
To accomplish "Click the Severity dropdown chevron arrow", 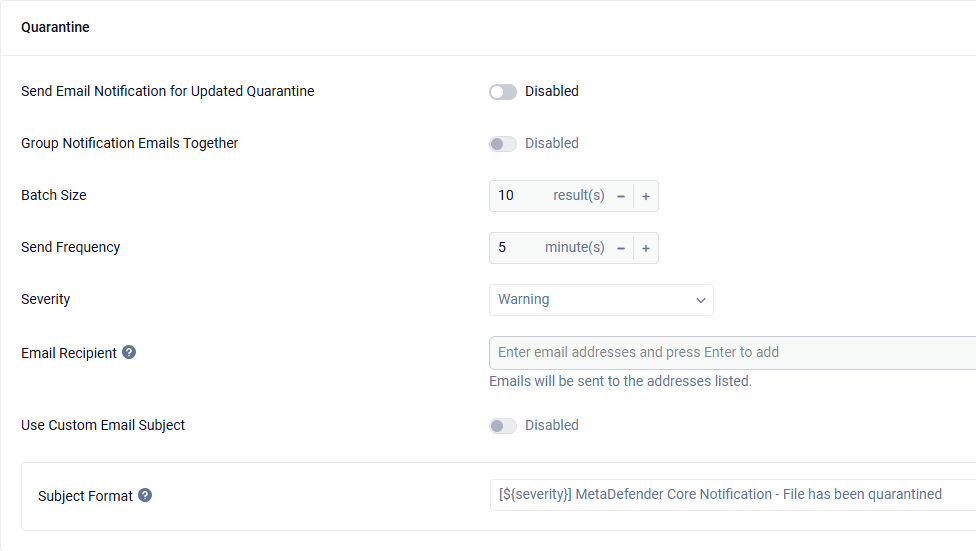I will pos(701,300).
